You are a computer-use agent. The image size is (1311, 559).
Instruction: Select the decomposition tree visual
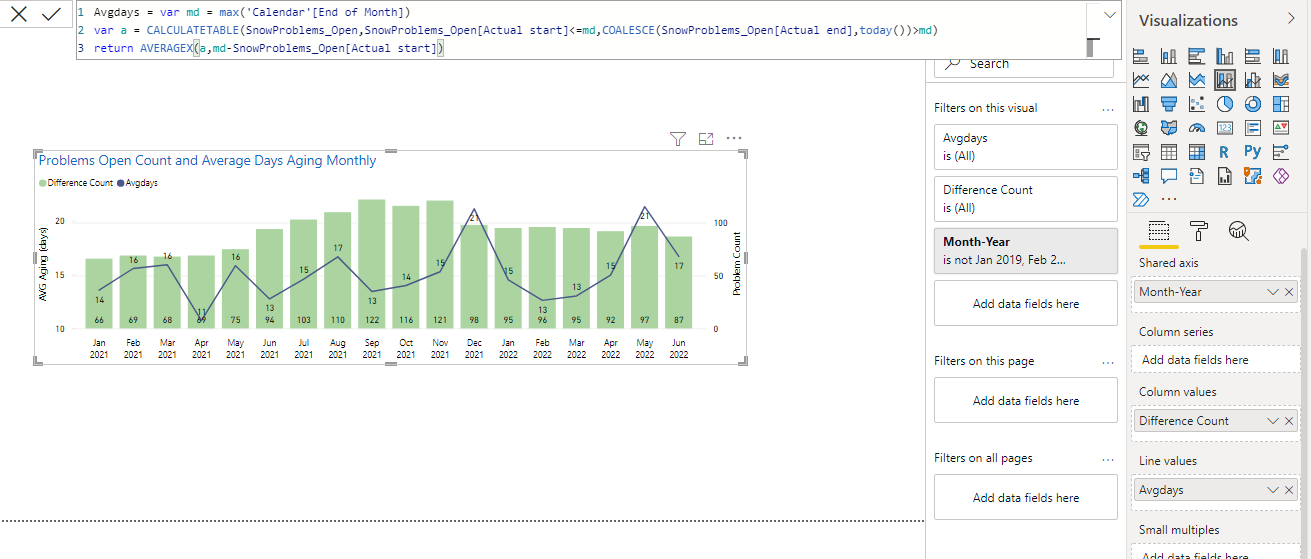1141,176
